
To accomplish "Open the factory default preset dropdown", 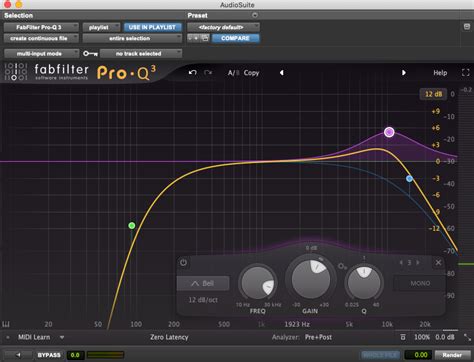I will pyautogui.click(x=223, y=27).
